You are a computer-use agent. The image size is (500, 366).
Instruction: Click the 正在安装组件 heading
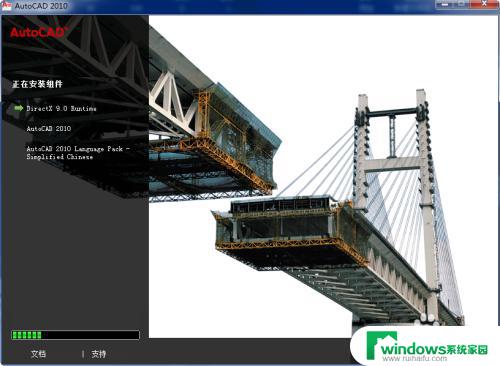(x=37, y=84)
